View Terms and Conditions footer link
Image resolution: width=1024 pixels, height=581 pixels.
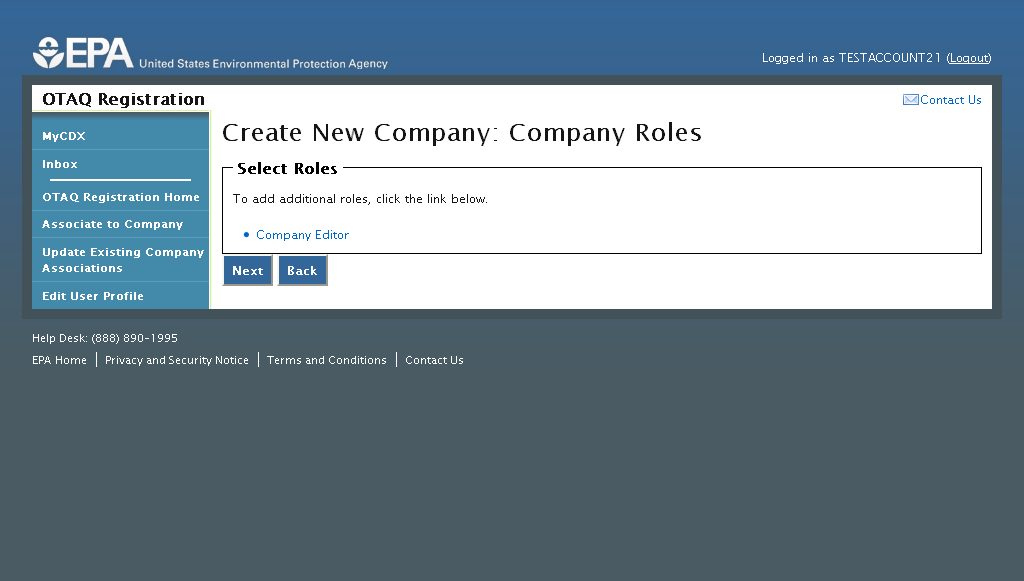pyautogui.click(x=326, y=360)
